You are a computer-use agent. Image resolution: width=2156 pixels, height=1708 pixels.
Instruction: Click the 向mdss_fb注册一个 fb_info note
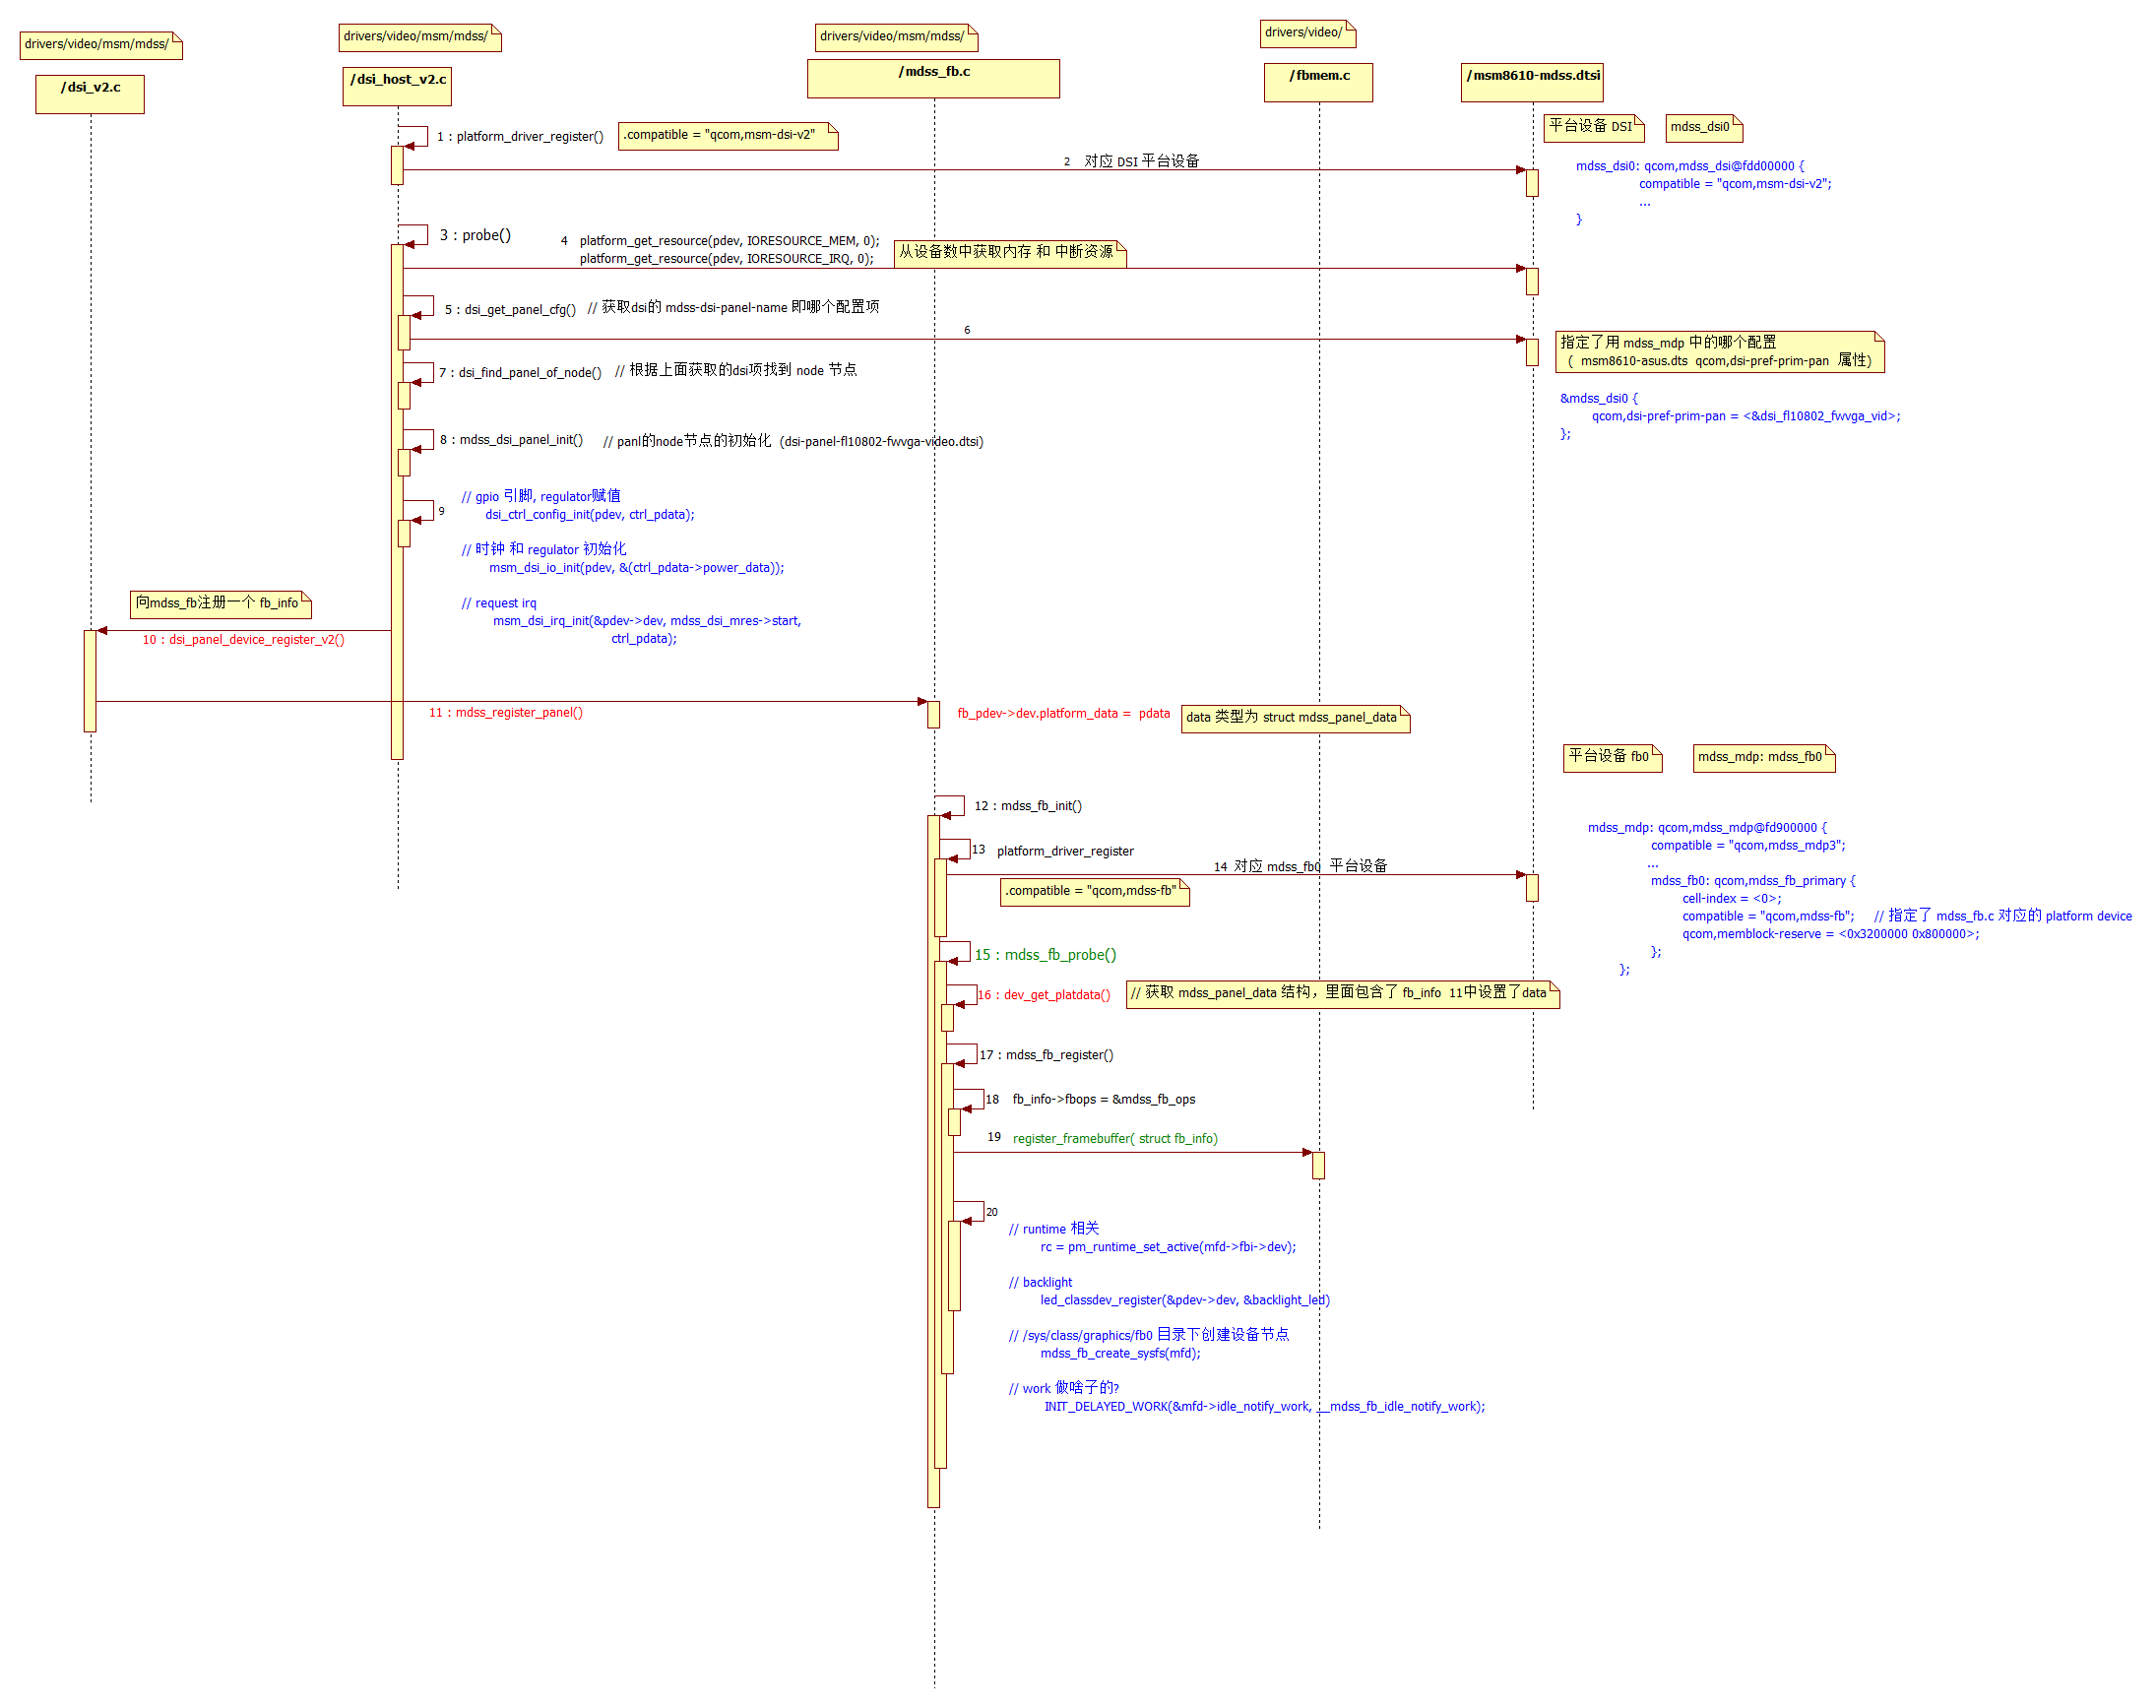point(220,604)
